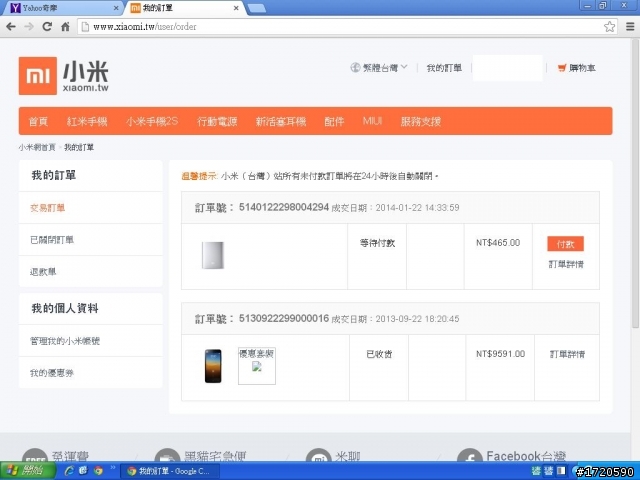Viewport: 640px width, 480px height.
Task: Open the browser home icon
Action: (65, 27)
